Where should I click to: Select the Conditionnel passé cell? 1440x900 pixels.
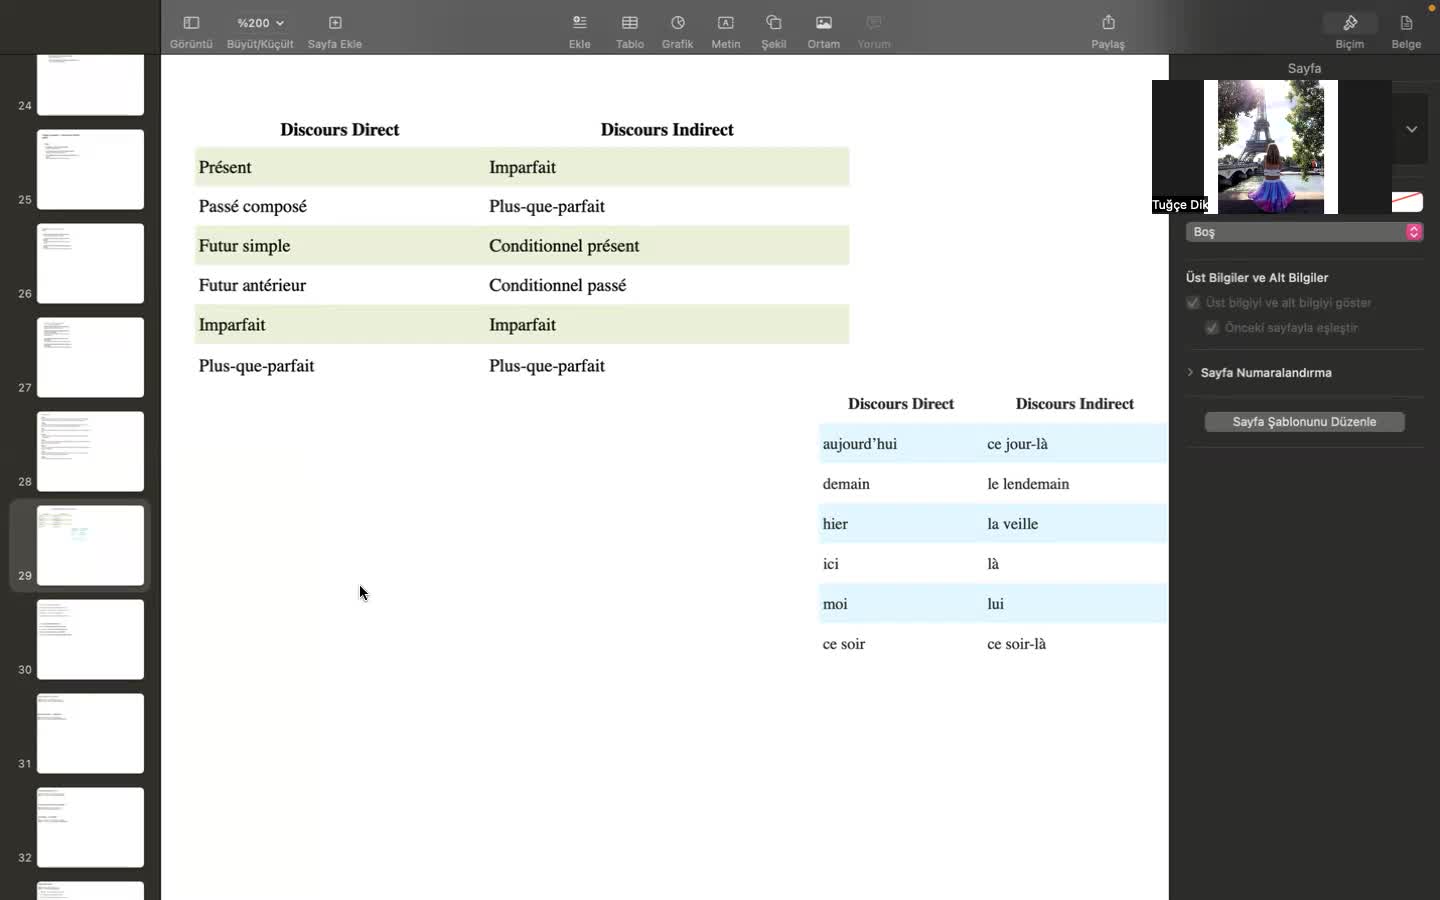[x=667, y=285]
